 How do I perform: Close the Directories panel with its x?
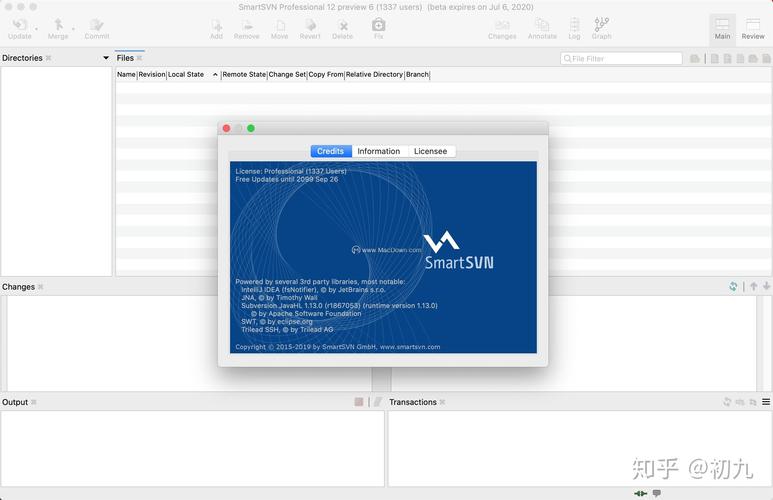tap(48, 58)
